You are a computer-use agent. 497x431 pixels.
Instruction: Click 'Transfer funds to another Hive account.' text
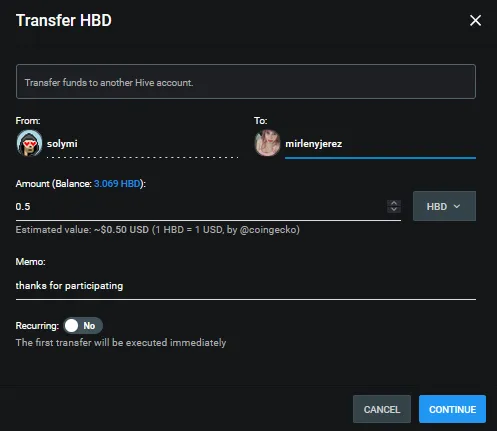tap(109, 83)
